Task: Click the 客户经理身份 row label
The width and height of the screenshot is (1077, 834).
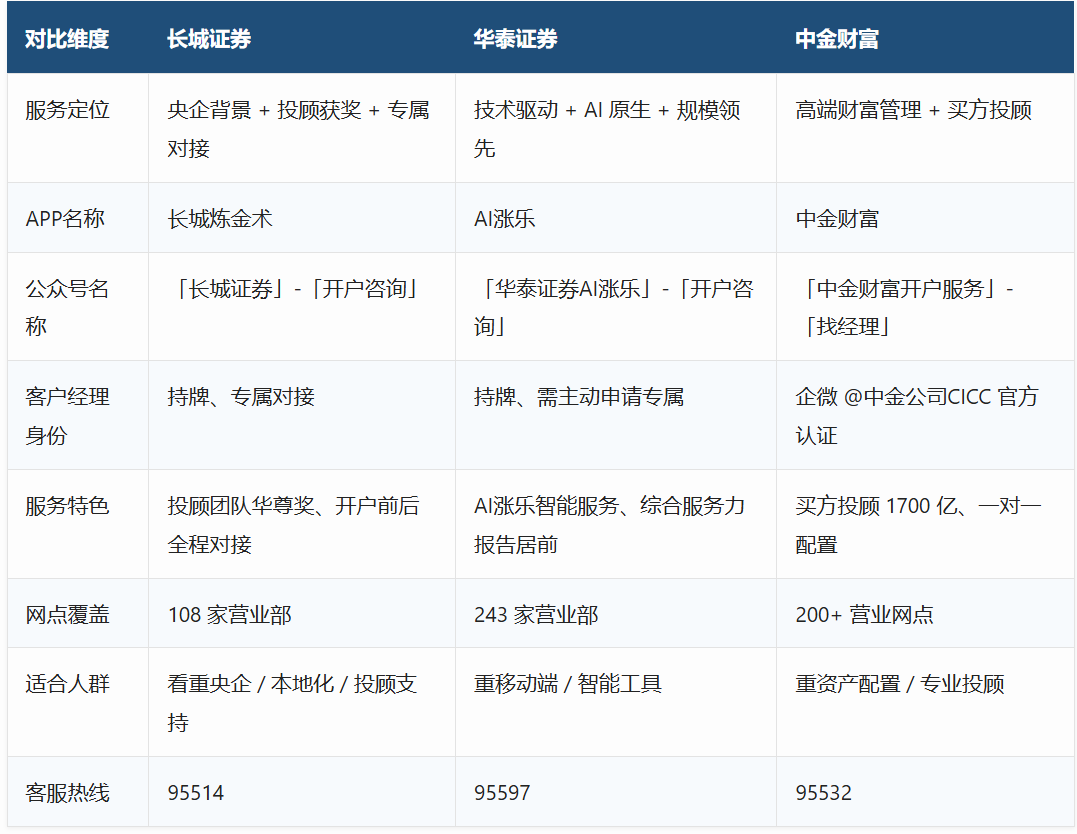Action: (78, 415)
